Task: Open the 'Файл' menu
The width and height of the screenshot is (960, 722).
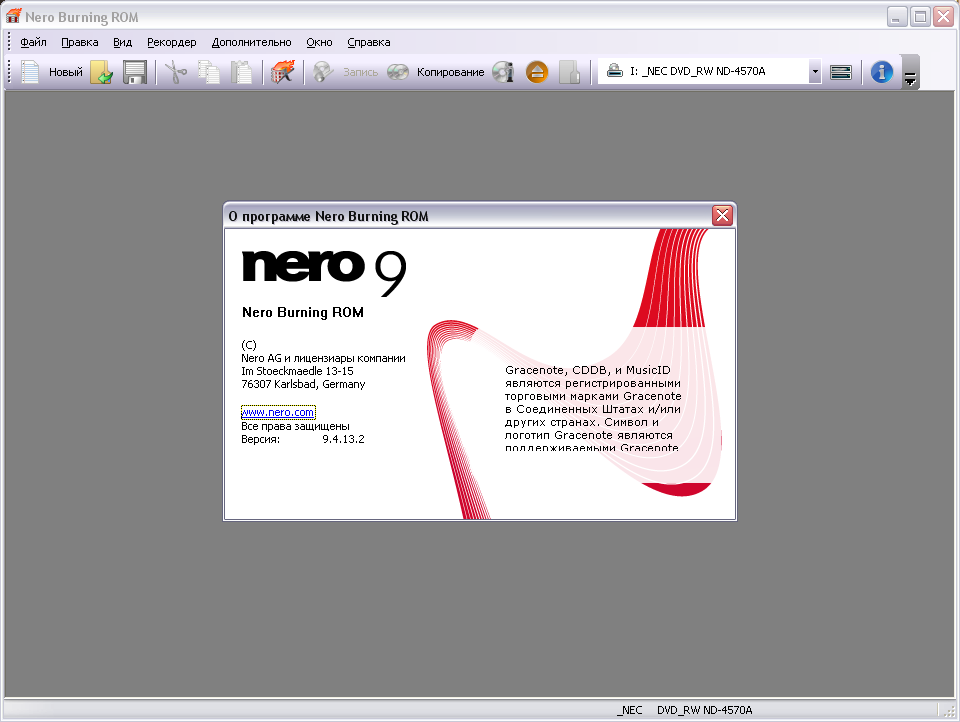Action: (33, 42)
